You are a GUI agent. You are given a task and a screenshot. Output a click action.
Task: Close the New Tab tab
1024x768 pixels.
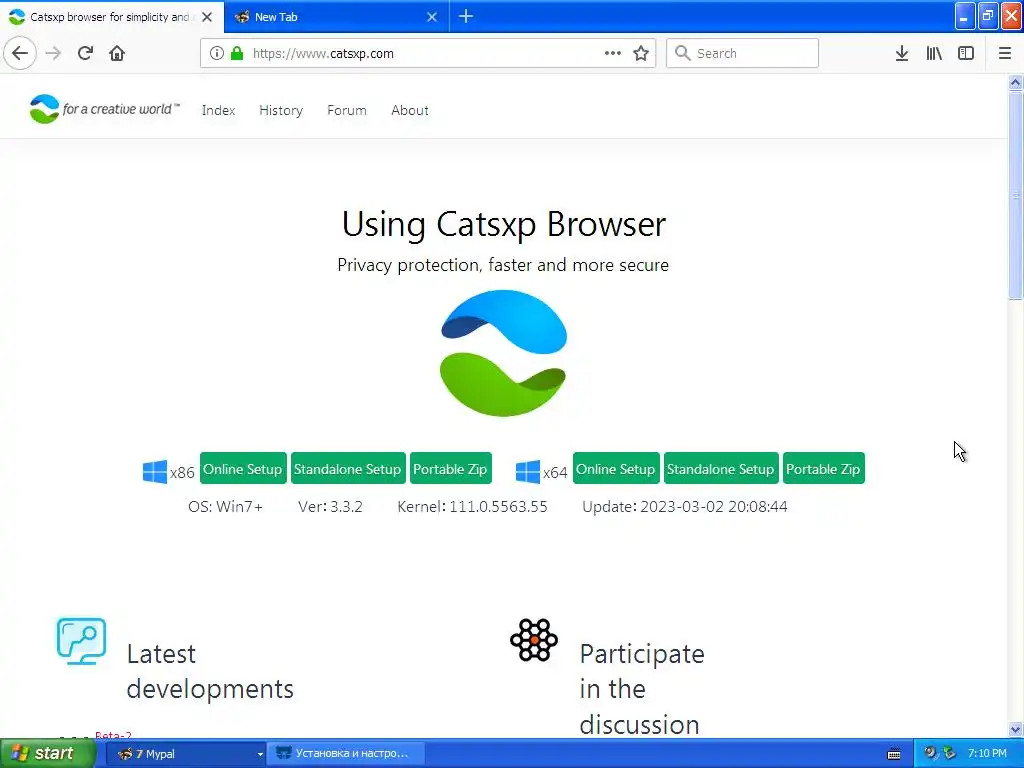tap(432, 17)
